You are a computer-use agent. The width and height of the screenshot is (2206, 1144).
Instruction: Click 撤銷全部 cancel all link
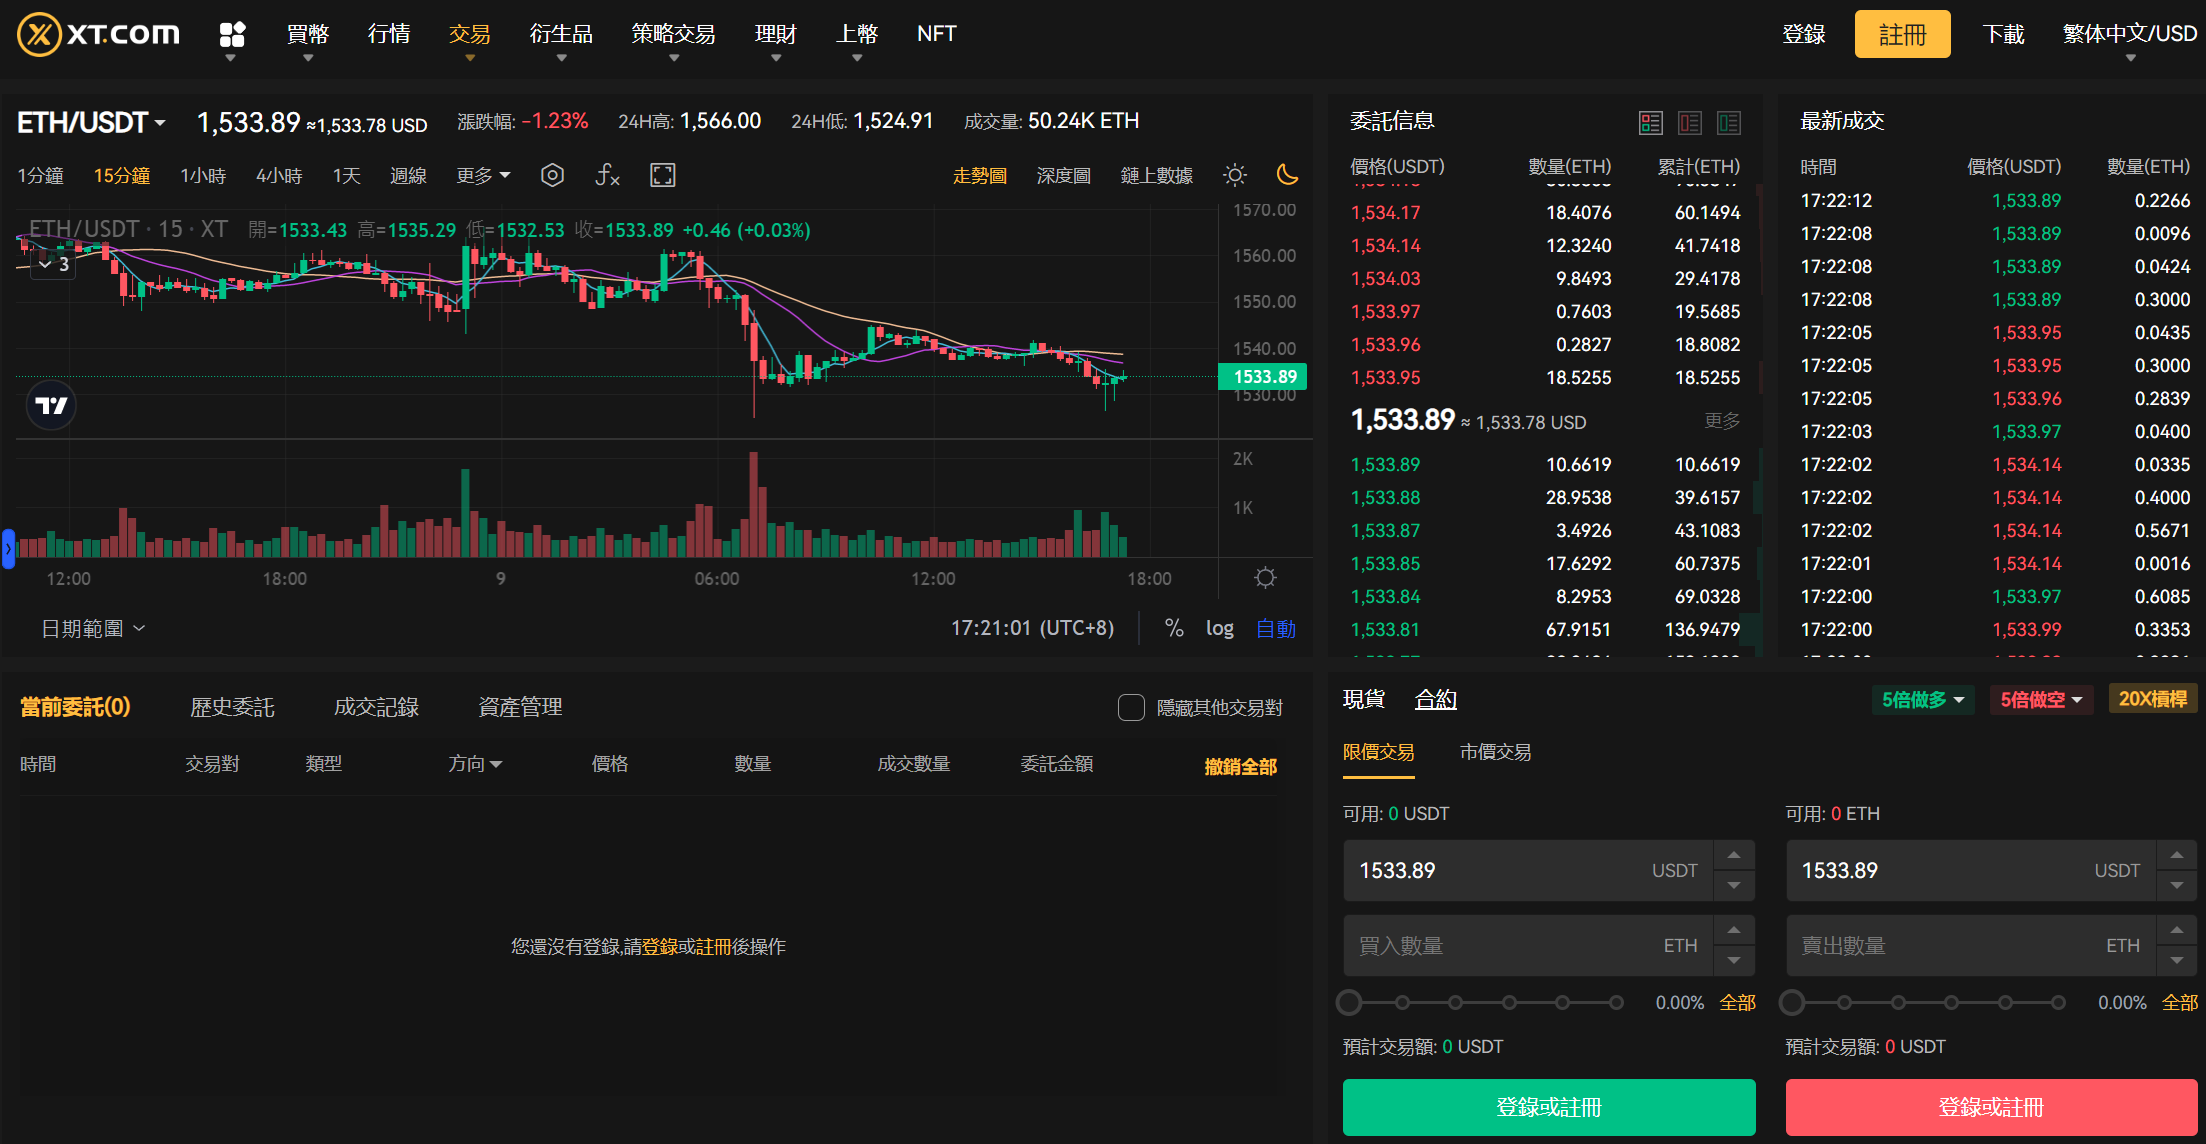[x=1241, y=766]
